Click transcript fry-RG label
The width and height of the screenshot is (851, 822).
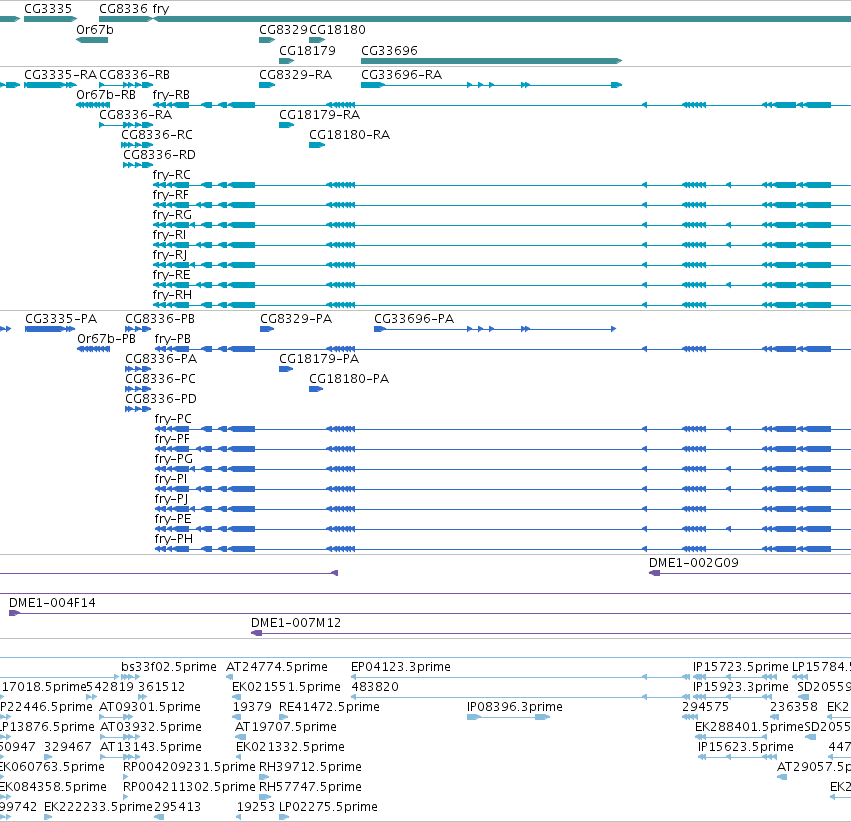pos(173,215)
